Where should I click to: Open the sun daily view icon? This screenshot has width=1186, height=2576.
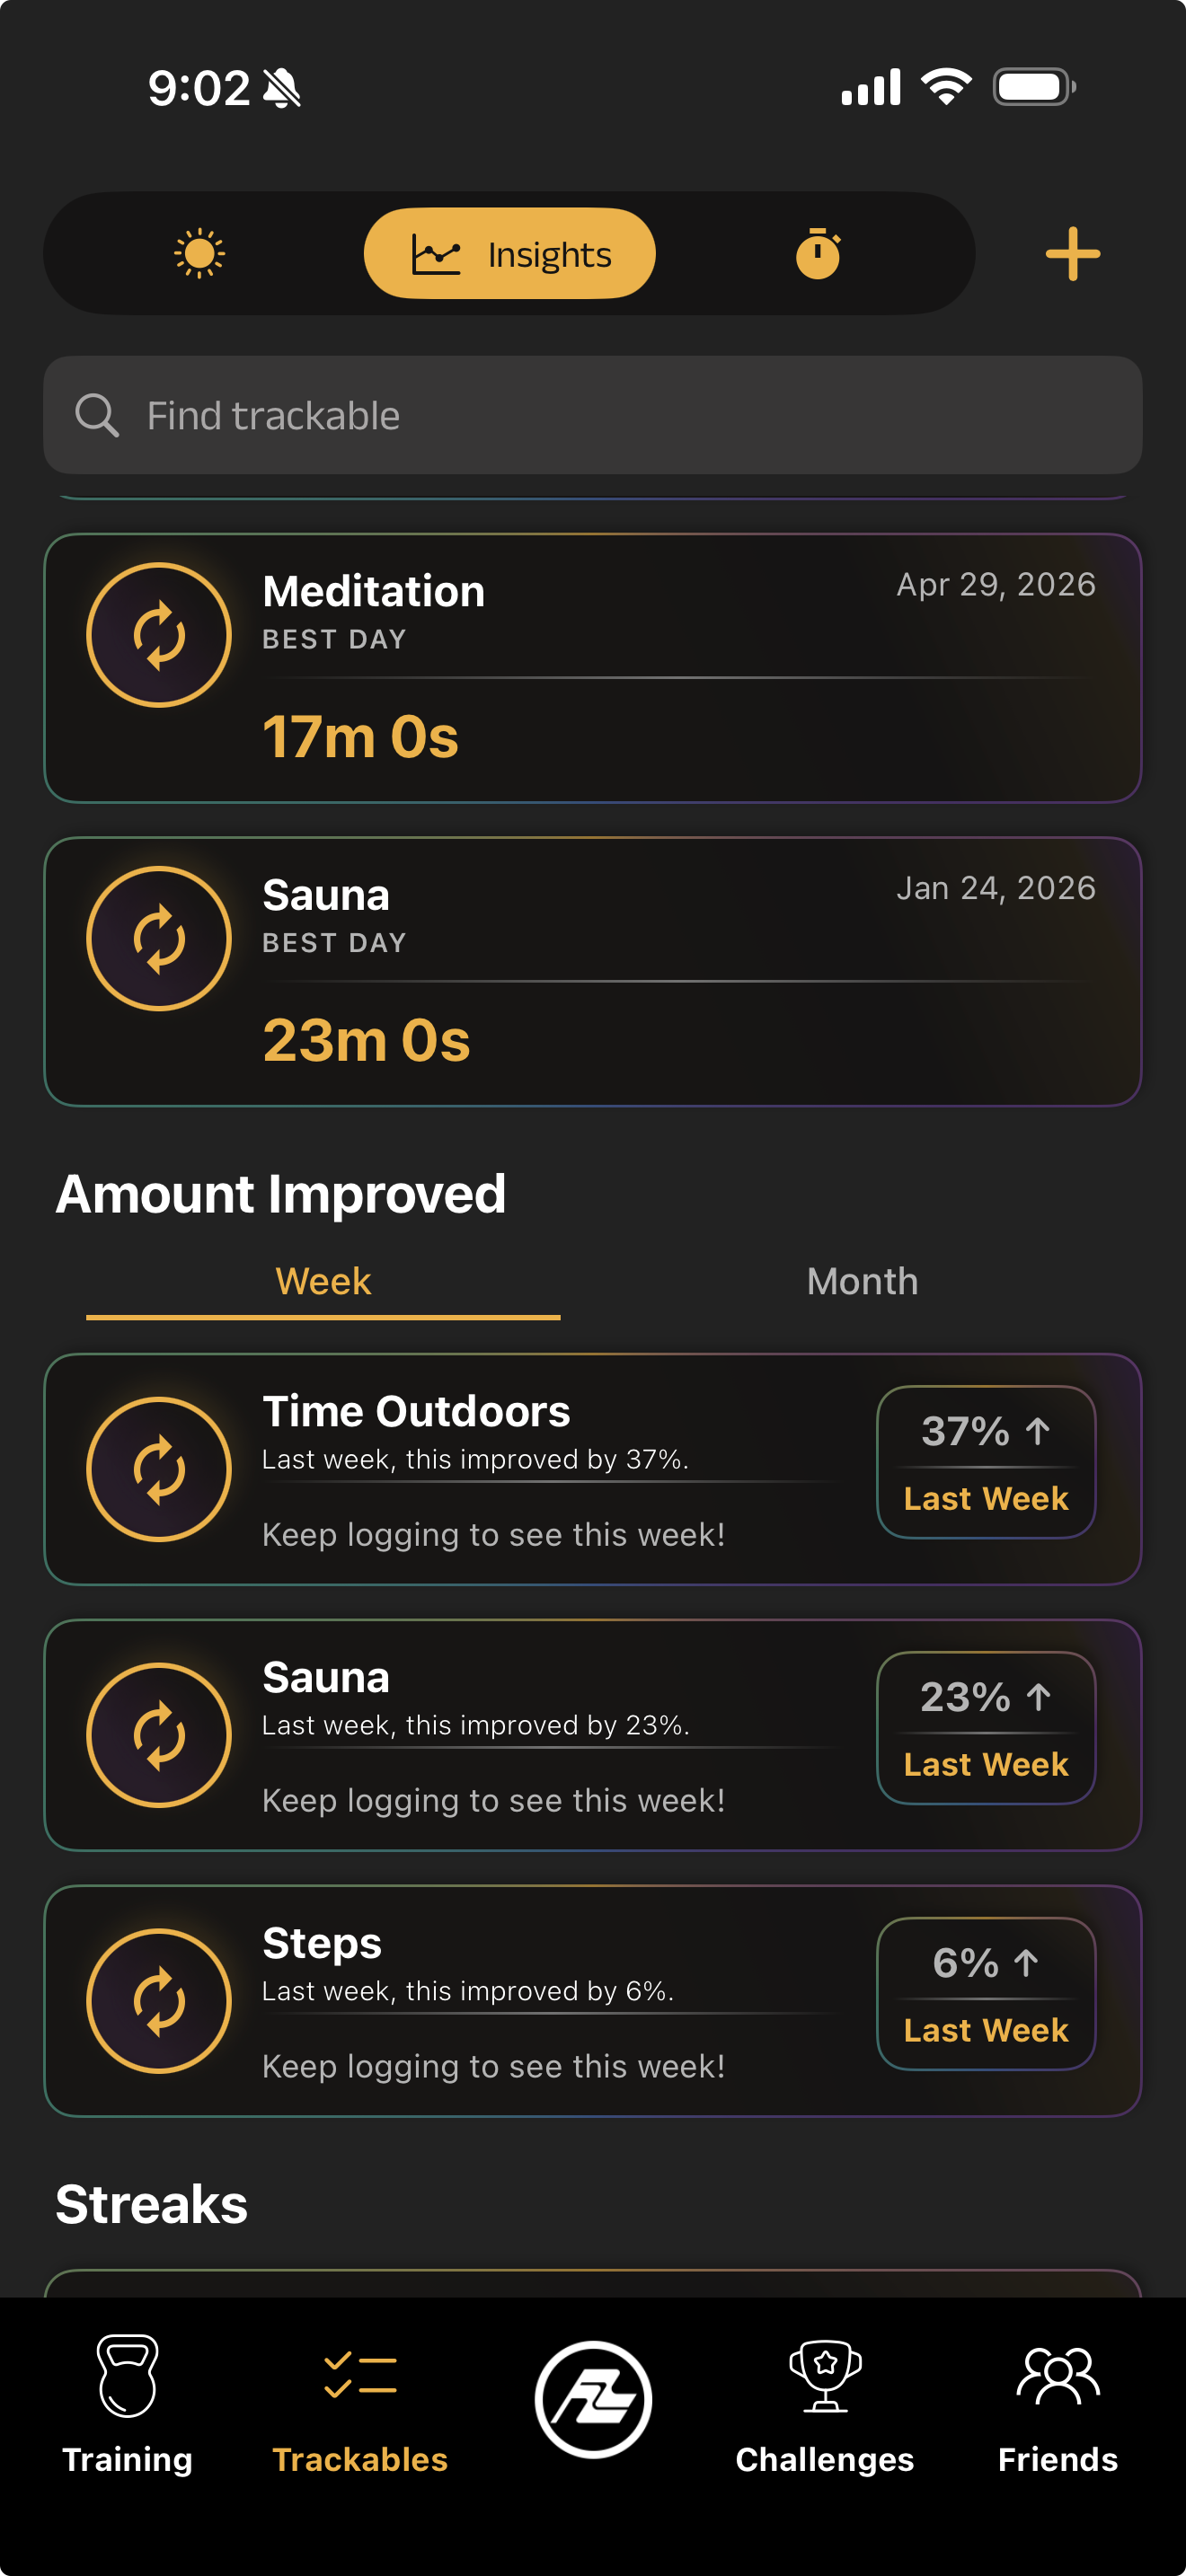coord(199,253)
